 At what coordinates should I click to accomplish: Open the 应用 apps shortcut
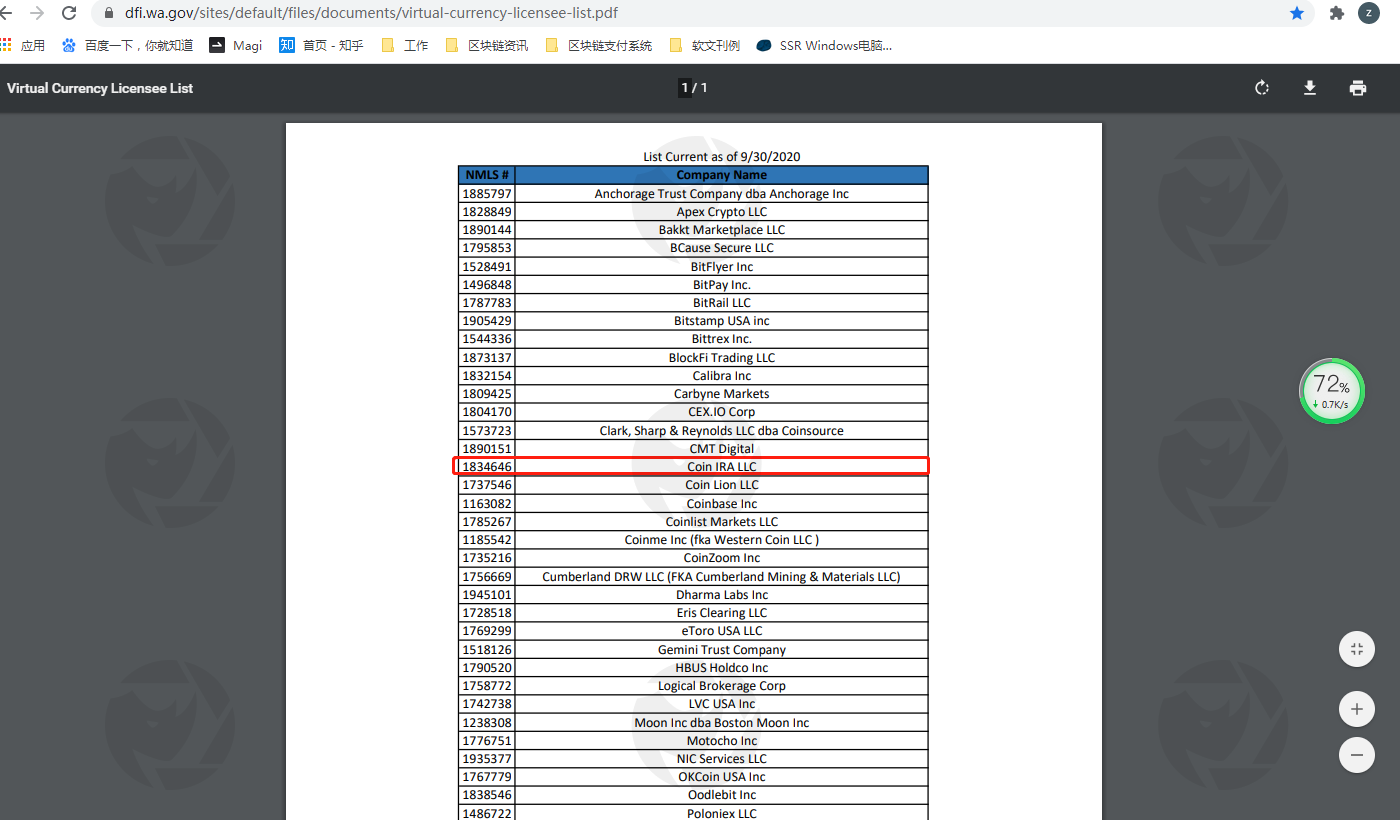[22, 45]
